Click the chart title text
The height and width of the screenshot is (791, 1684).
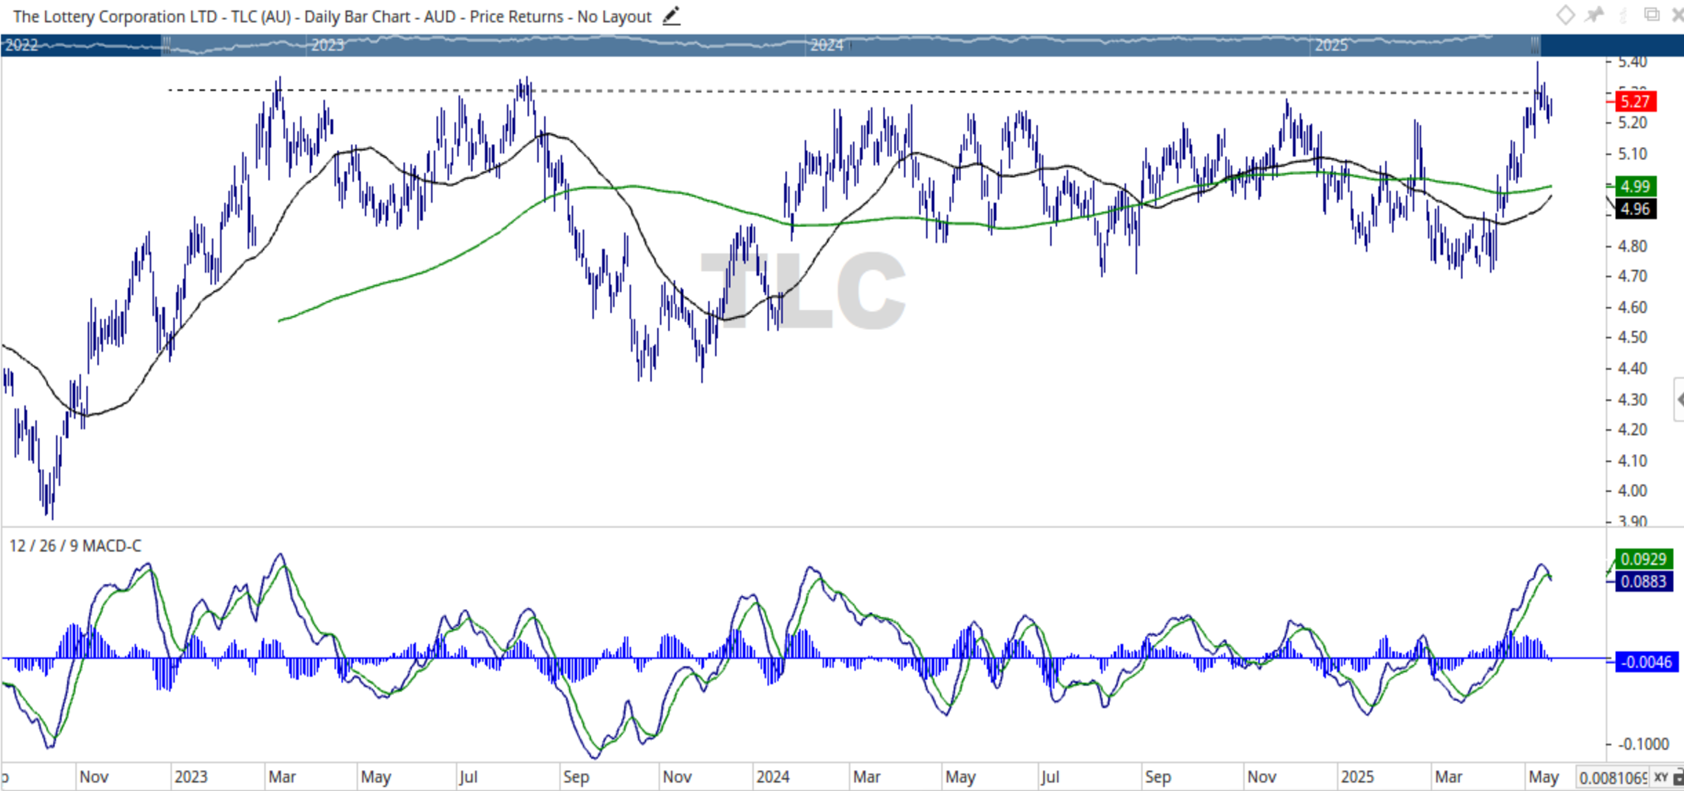tap(331, 17)
